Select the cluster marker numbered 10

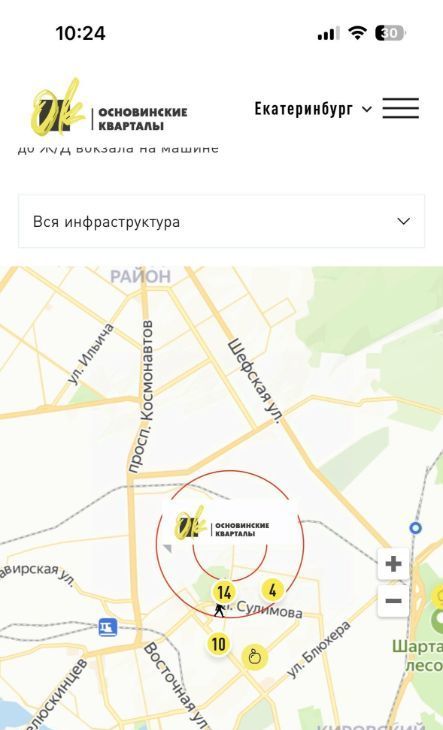pyautogui.click(x=219, y=644)
